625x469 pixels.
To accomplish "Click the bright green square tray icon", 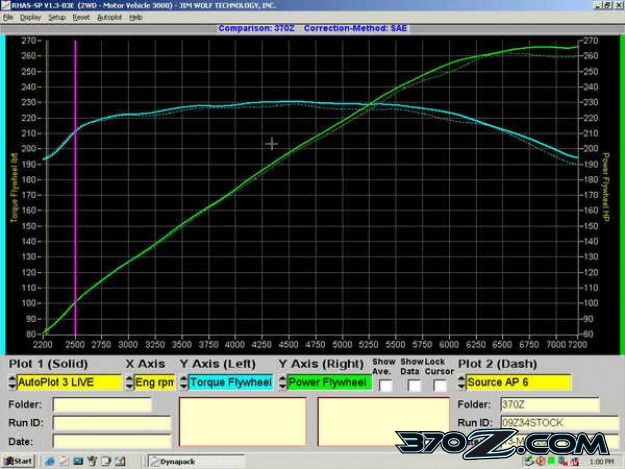I will [x=552, y=461].
